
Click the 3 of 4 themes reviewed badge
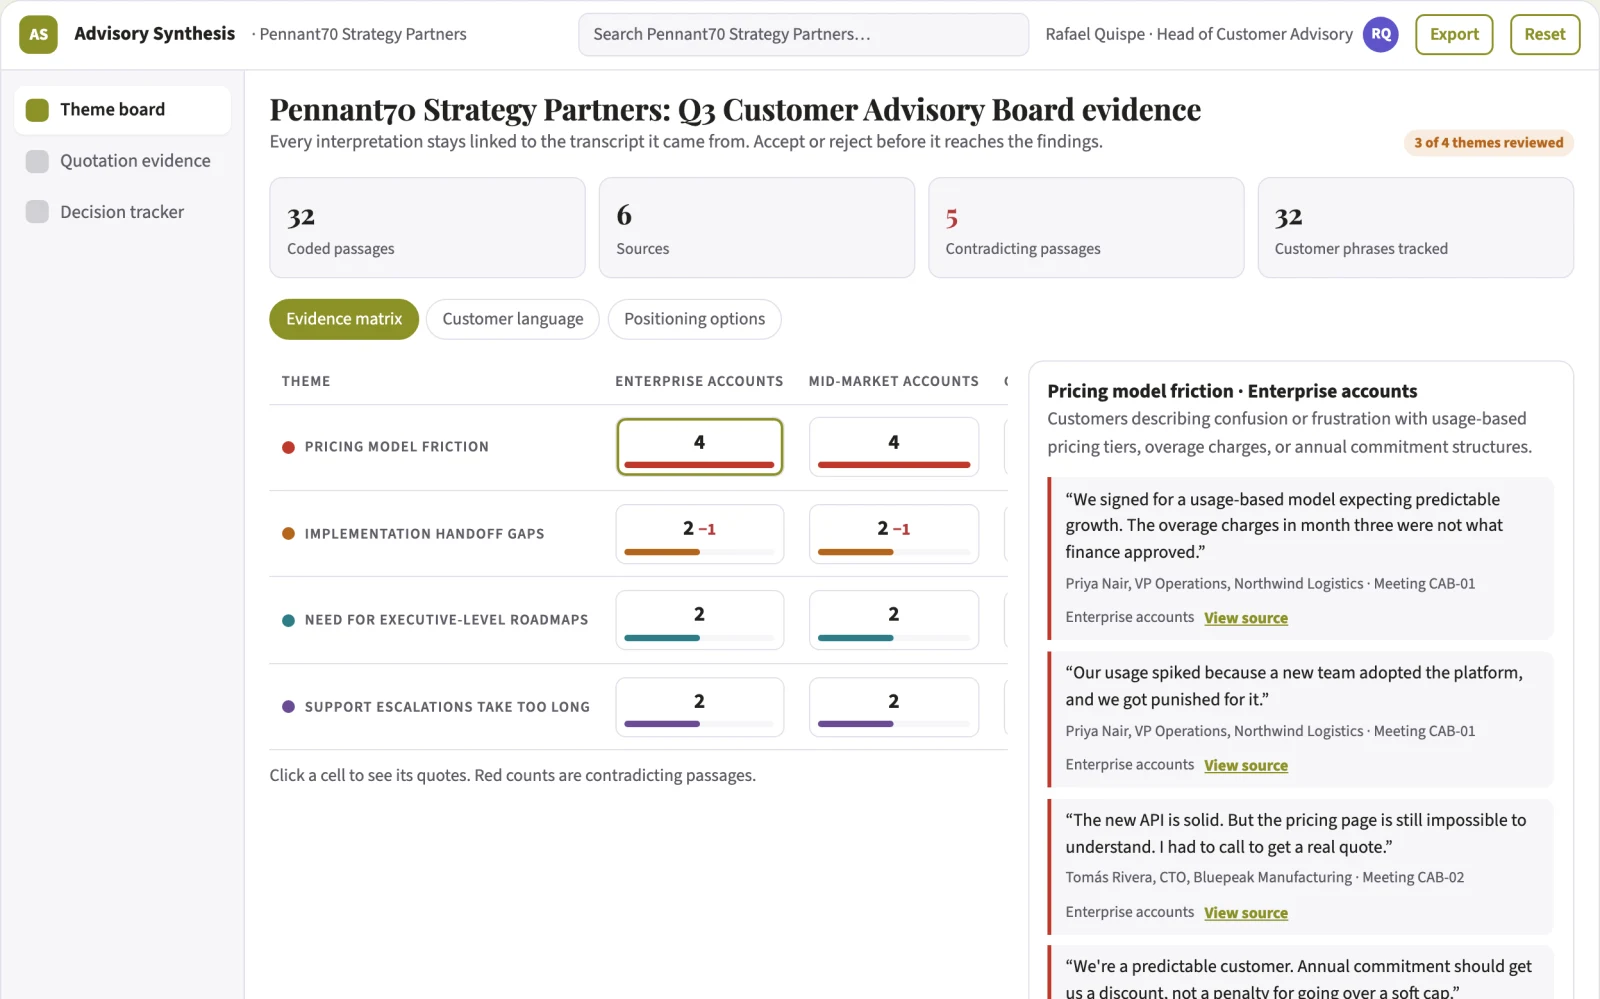(x=1489, y=143)
